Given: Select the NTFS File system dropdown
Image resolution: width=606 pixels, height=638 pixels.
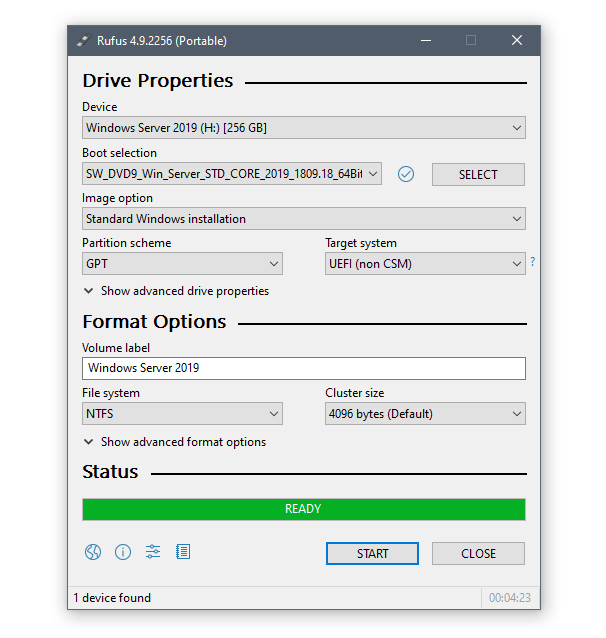Looking at the screenshot, I should [x=182, y=414].
